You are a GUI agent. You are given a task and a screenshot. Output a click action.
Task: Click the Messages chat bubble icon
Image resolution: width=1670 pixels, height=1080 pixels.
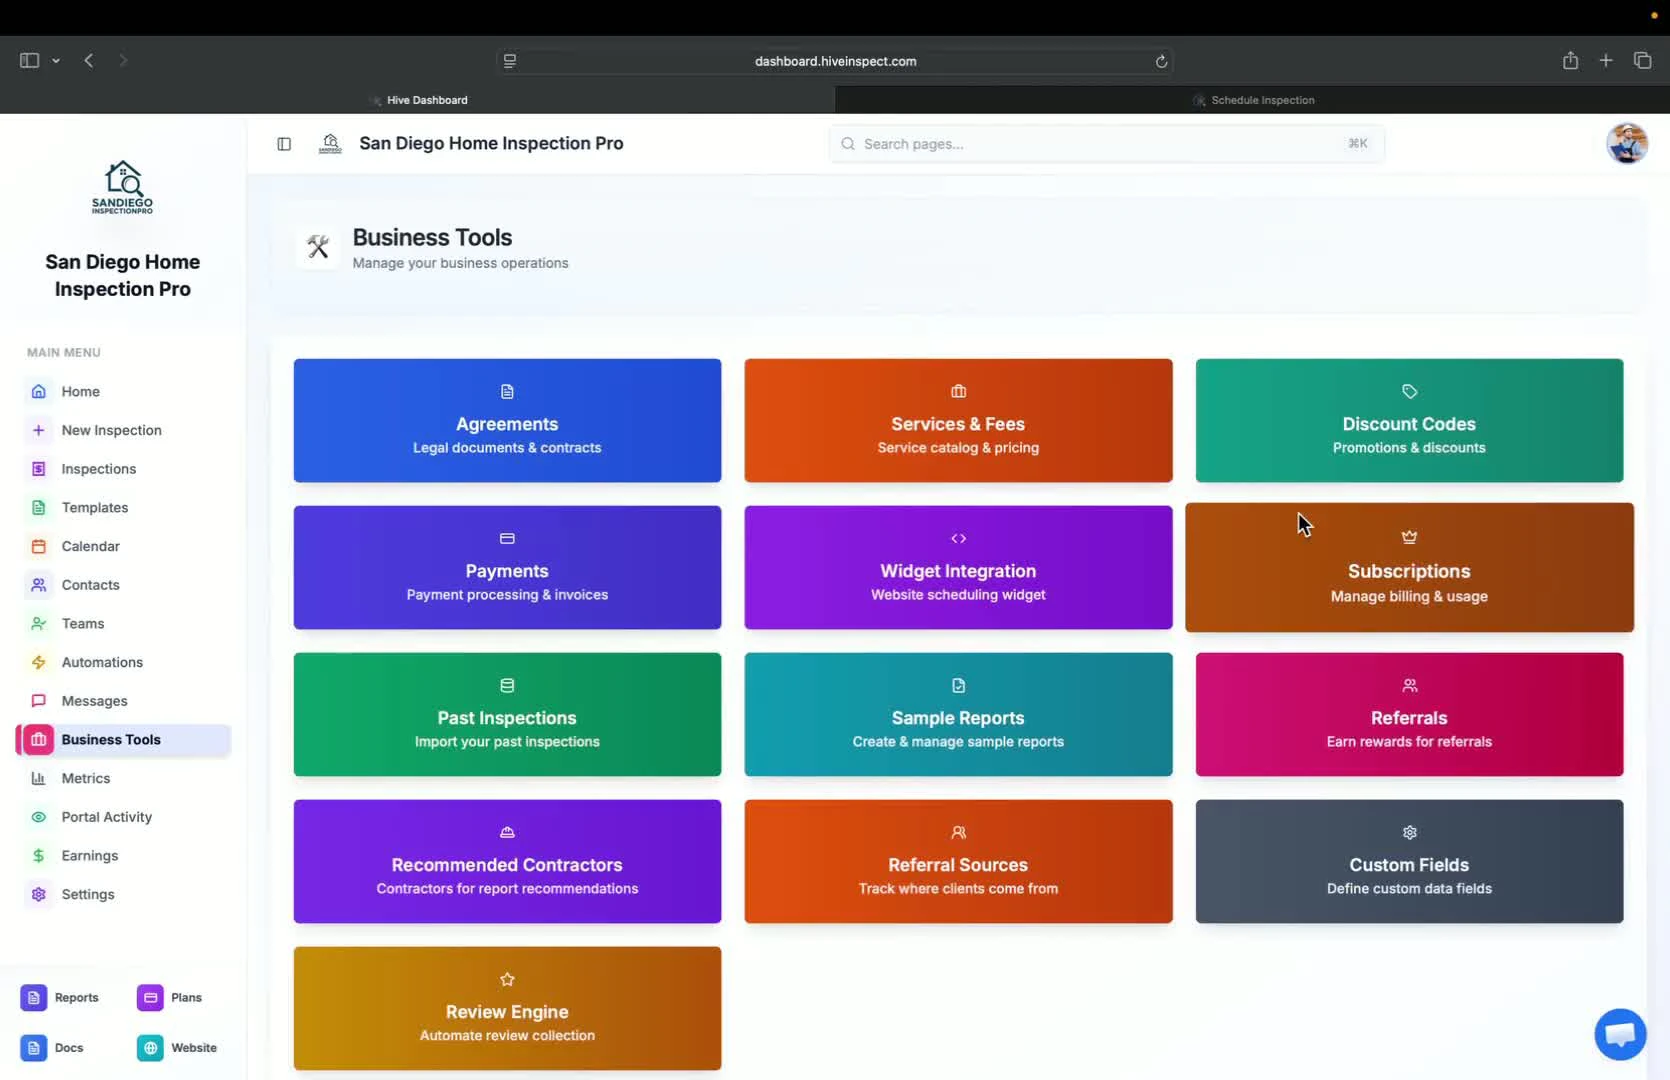point(38,701)
